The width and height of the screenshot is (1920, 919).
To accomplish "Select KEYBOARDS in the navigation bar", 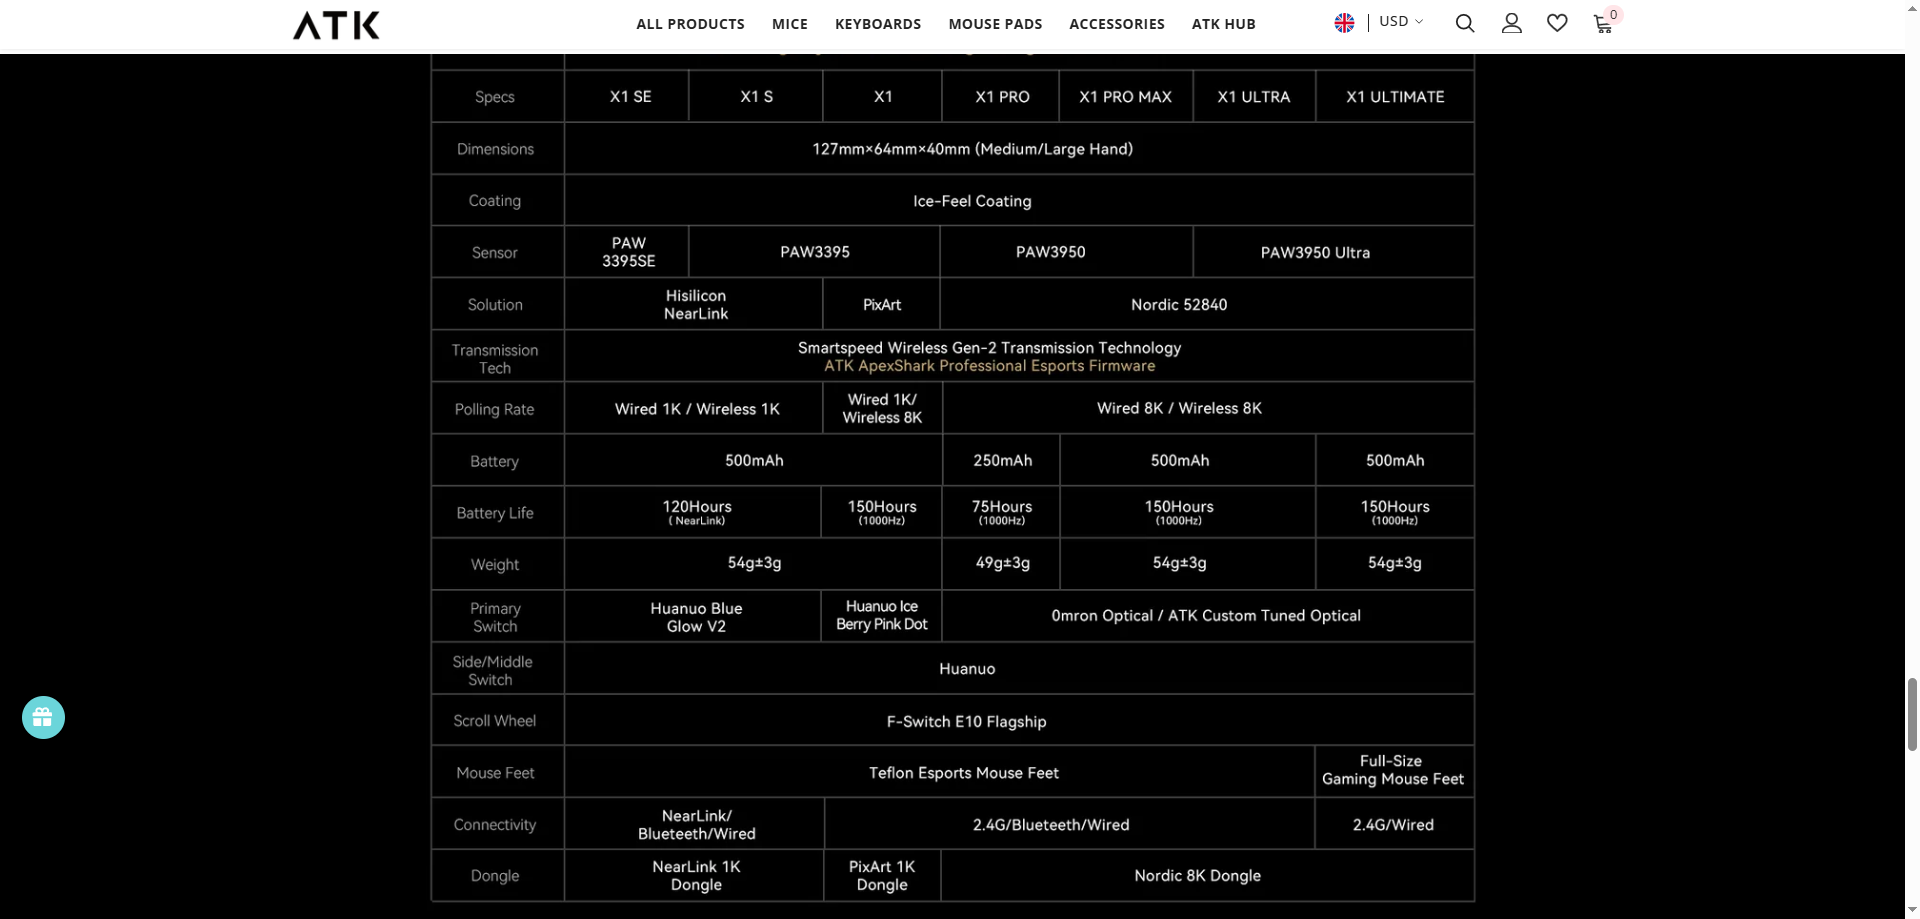I will pyautogui.click(x=878, y=24).
